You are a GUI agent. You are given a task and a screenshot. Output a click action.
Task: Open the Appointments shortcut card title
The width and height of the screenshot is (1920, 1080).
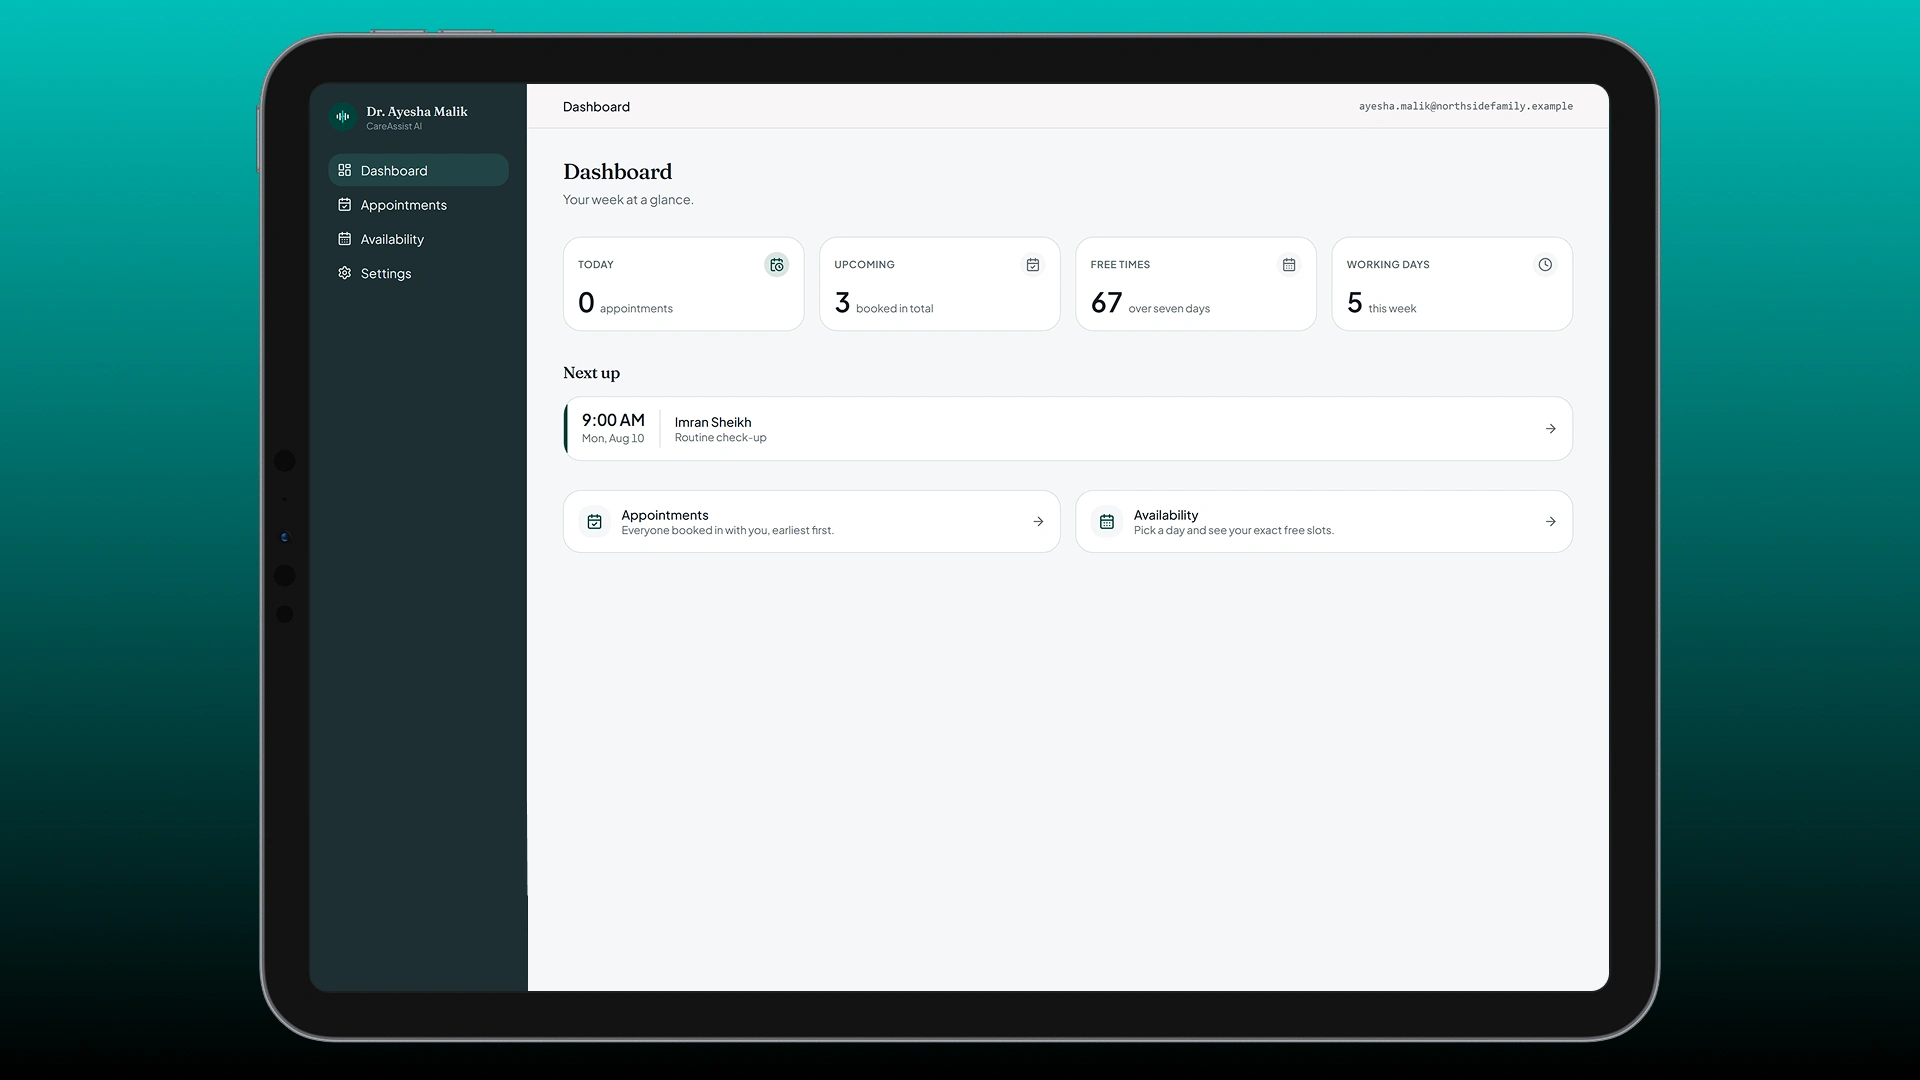coord(665,515)
